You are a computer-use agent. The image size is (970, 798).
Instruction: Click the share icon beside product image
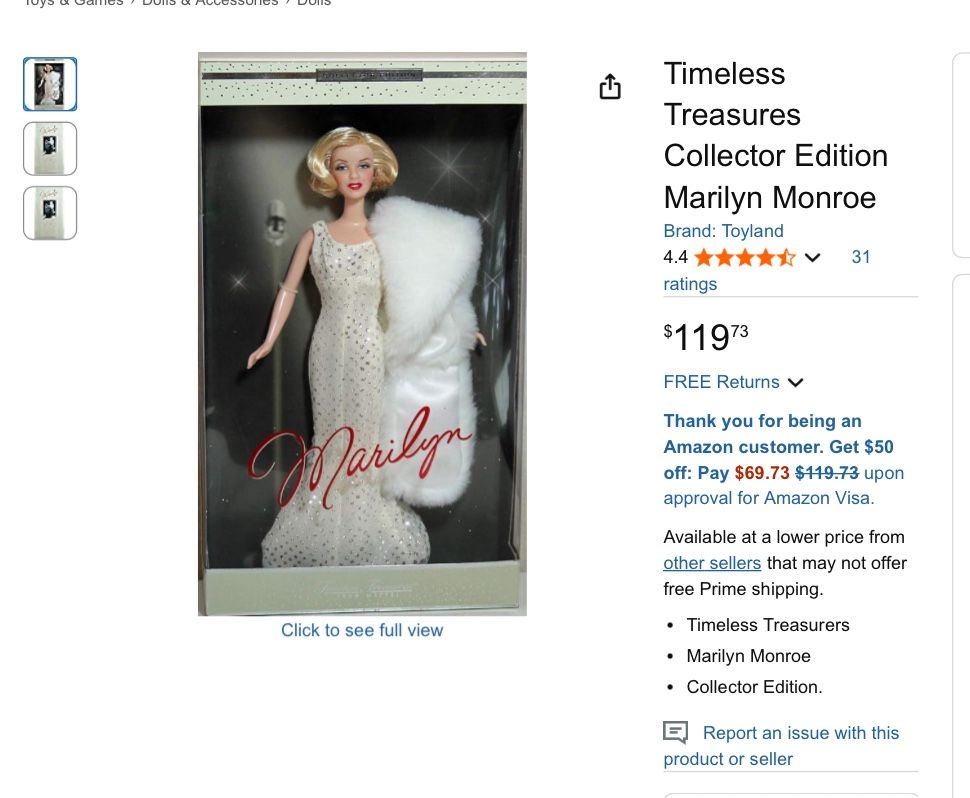coord(610,88)
